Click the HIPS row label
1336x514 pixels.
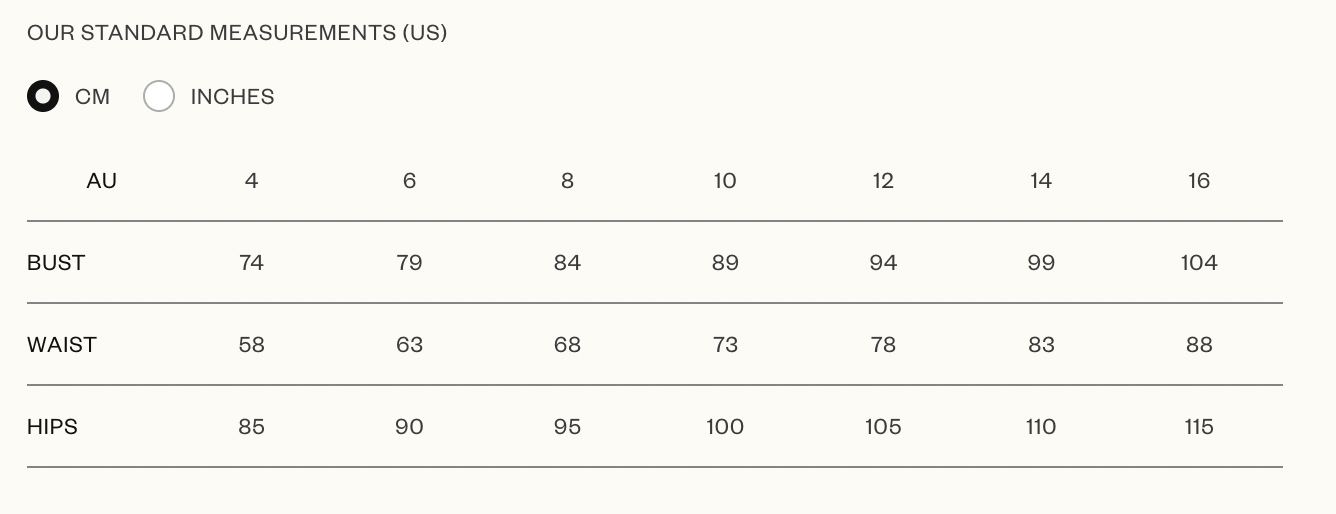coord(52,427)
